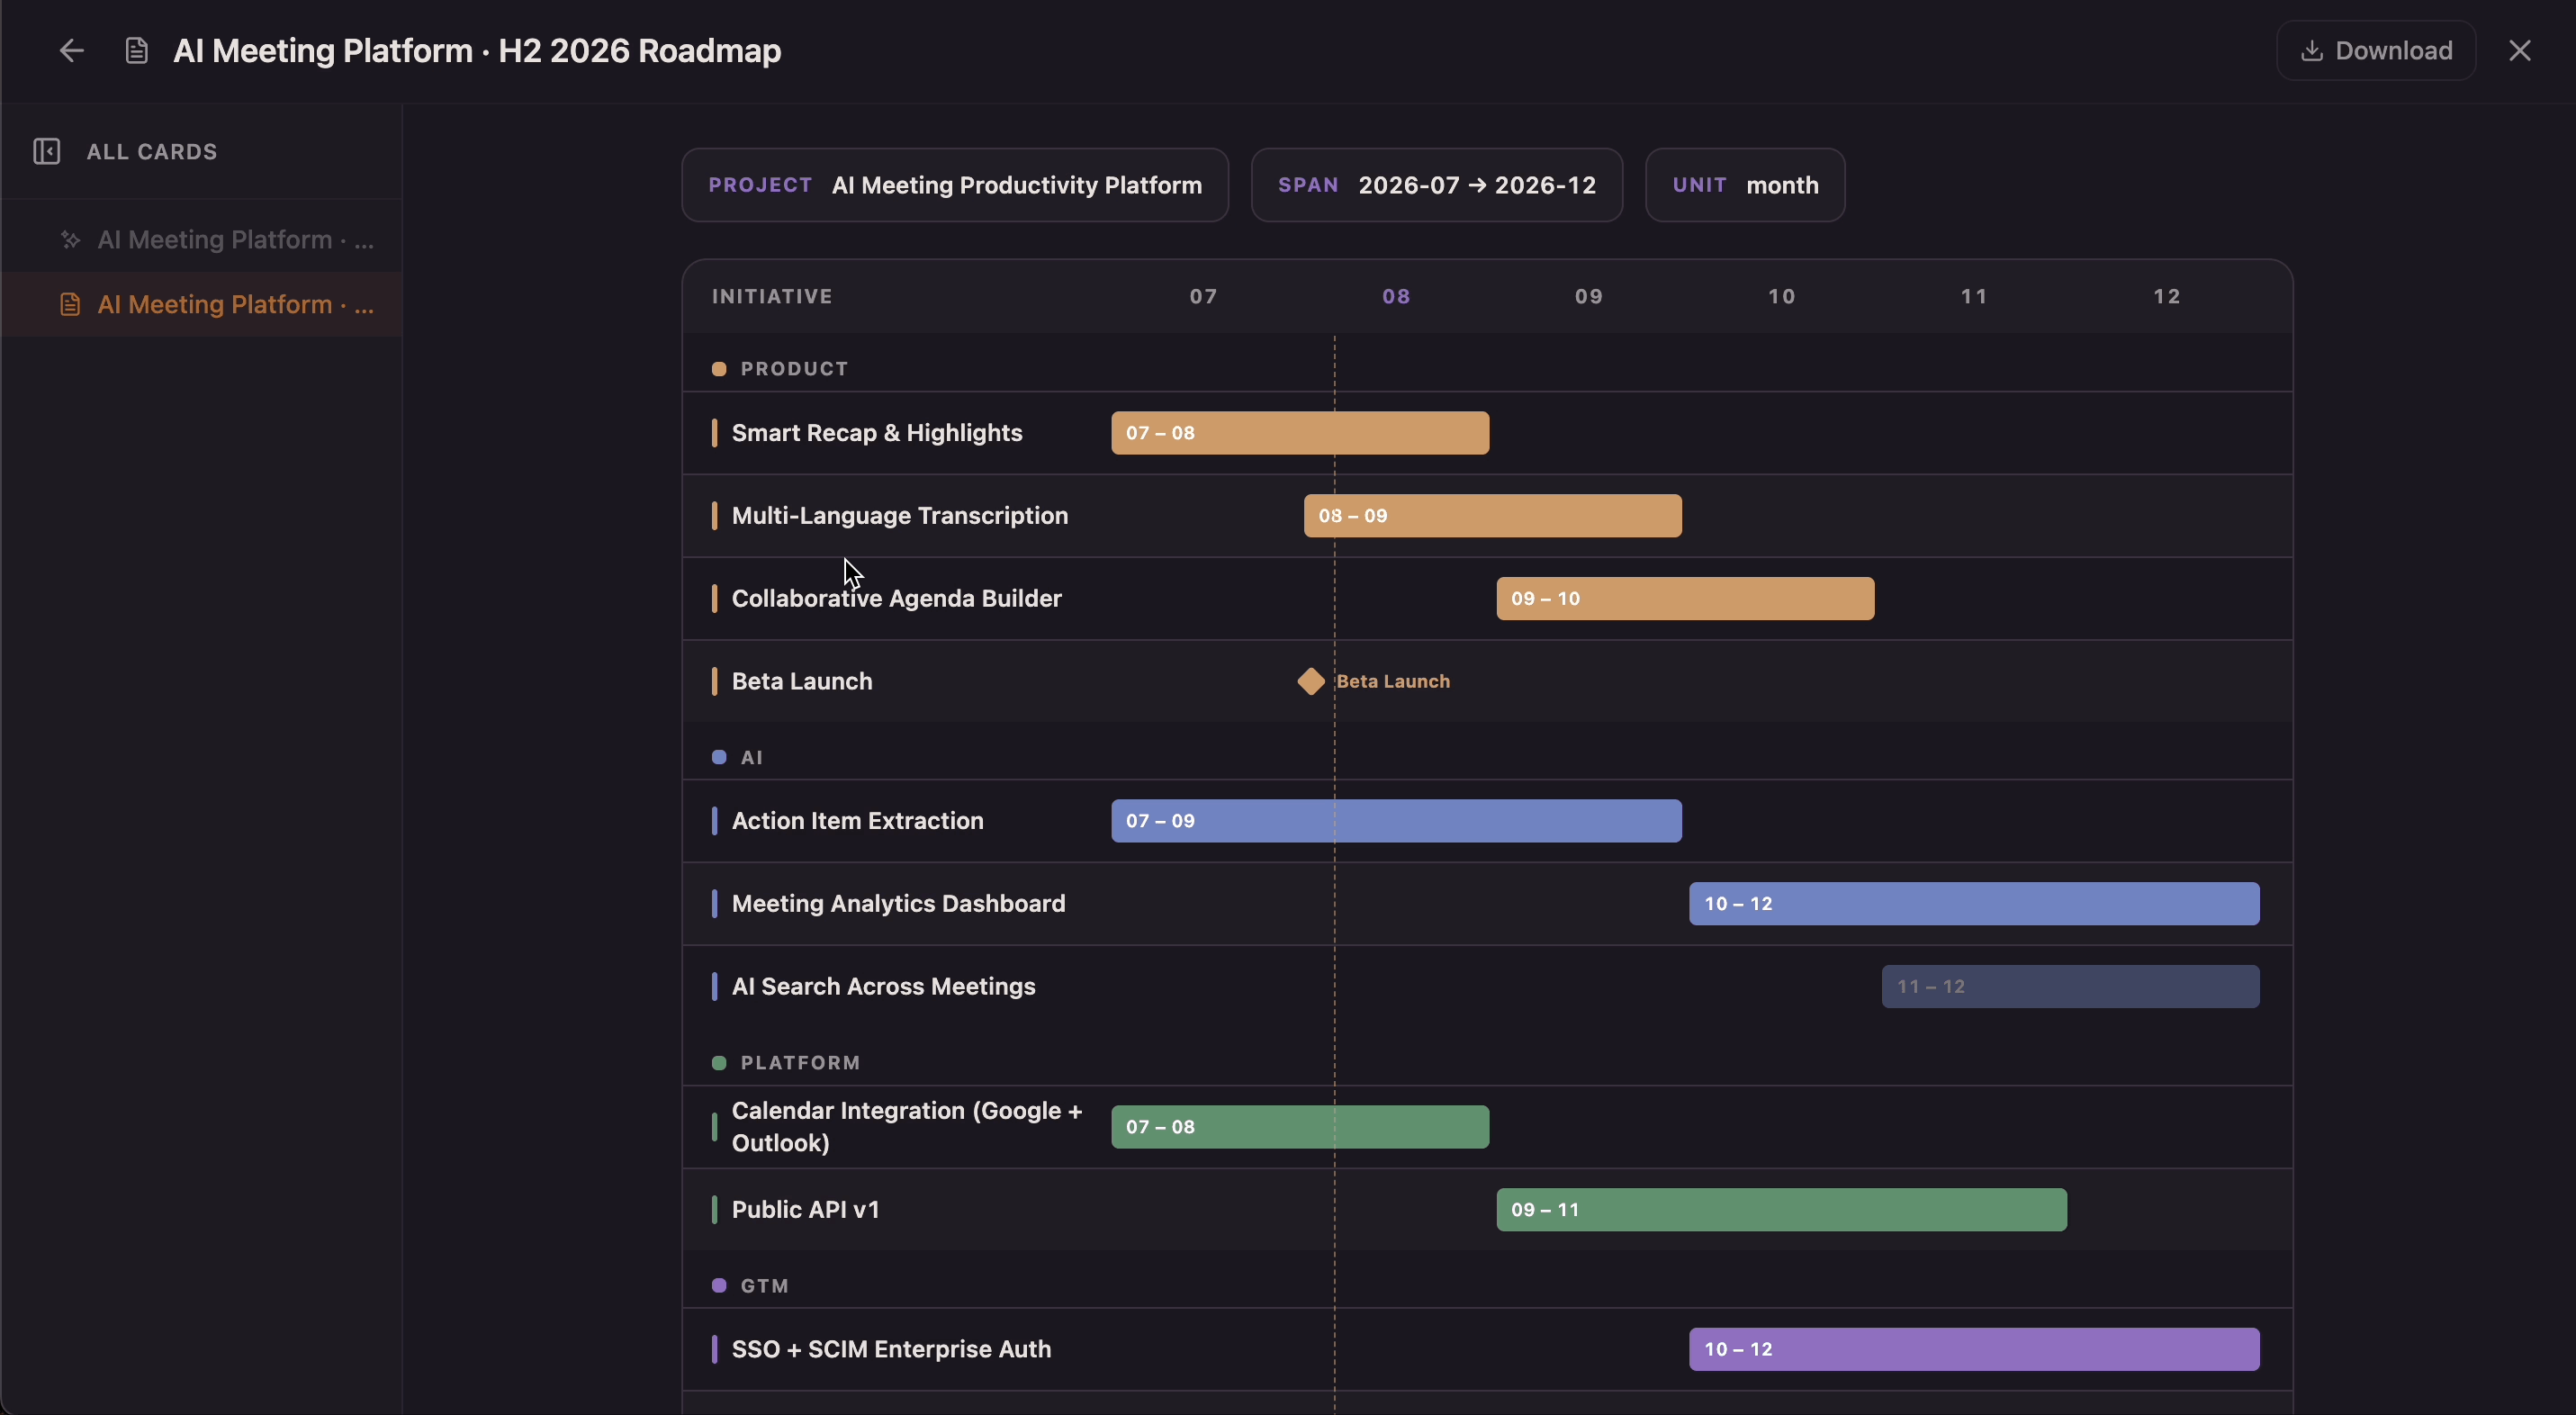Click the roadmap title text
2576x1415 pixels.
coord(477,50)
